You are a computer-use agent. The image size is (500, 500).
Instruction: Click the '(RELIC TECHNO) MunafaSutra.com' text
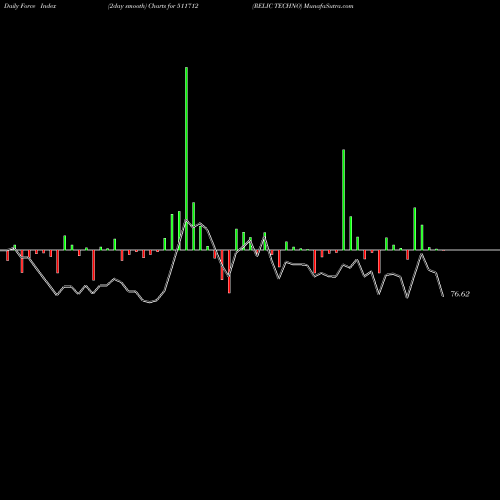pos(303,6)
